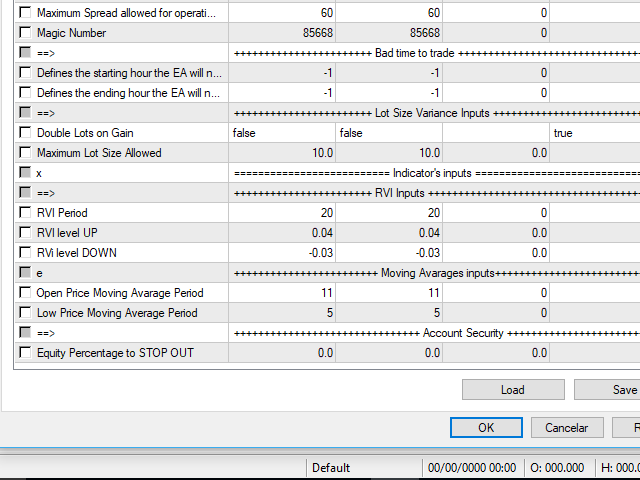This screenshot has width=640, height=480.
Task: Check the RVi level DOWN checkbox
Action: (x=25, y=253)
